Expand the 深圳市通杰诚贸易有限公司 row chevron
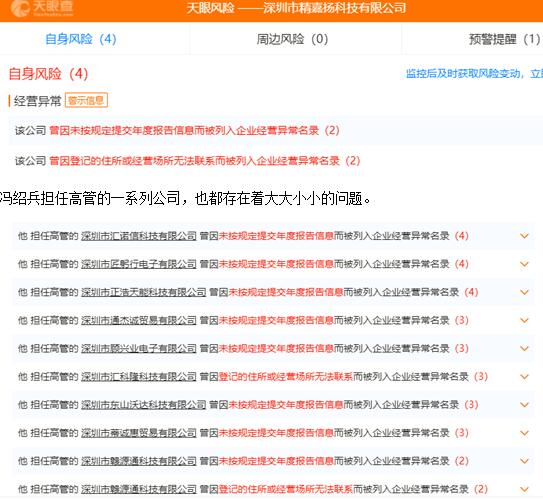 pos(524,320)
